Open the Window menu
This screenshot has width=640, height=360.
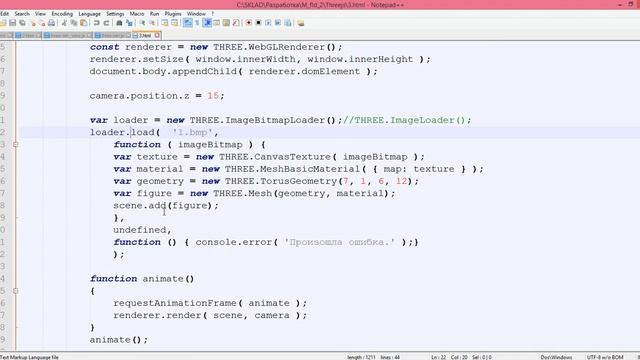pos(196,13)
